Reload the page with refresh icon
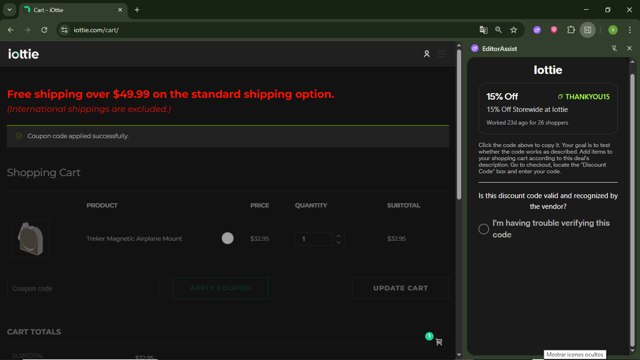The width and height of the screenshot is (640, 360). (x=44, y=30)
